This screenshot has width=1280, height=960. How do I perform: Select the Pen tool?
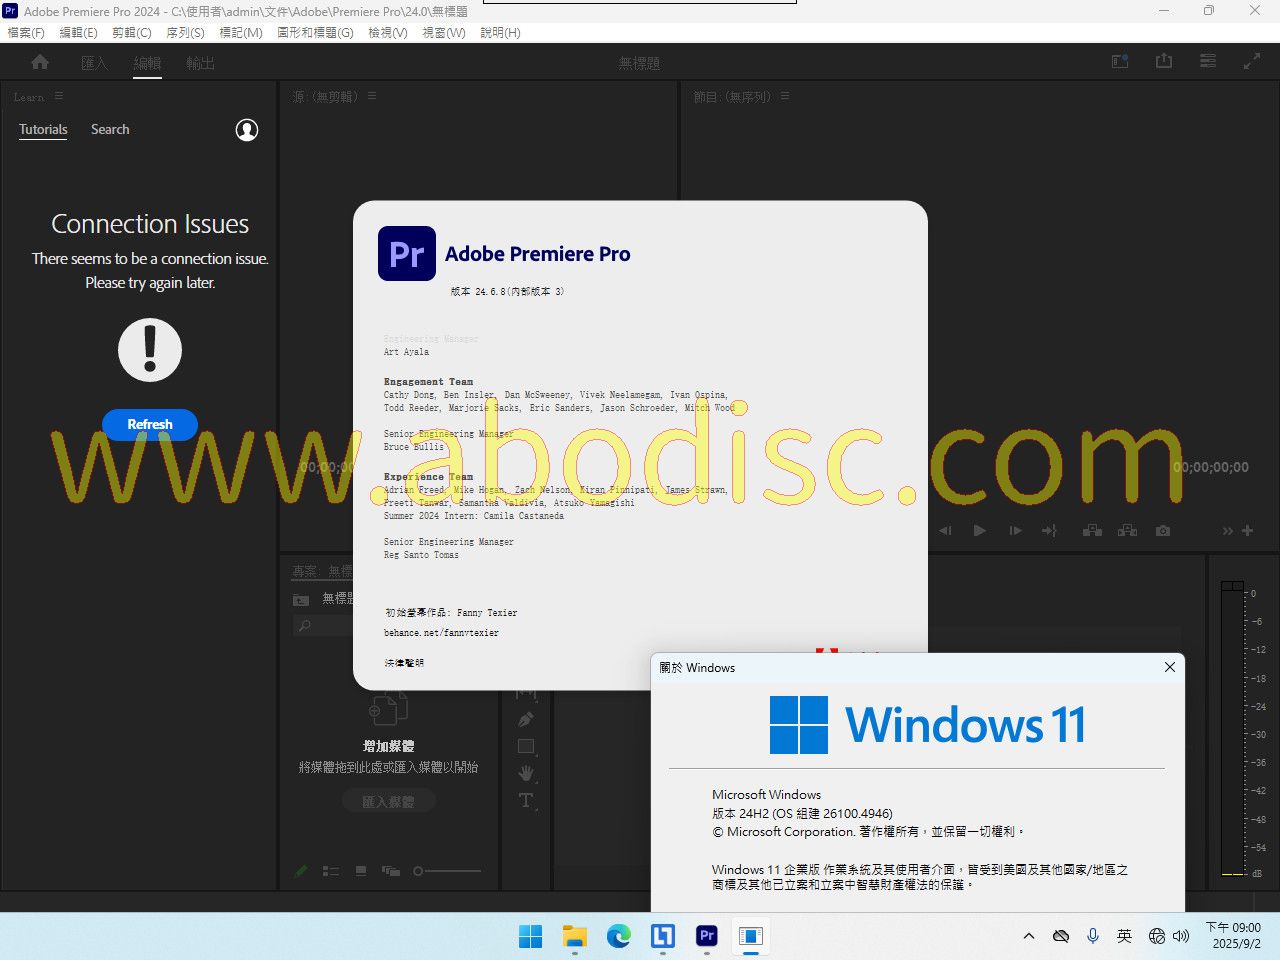pyautogui.click(x=526, y=719)
